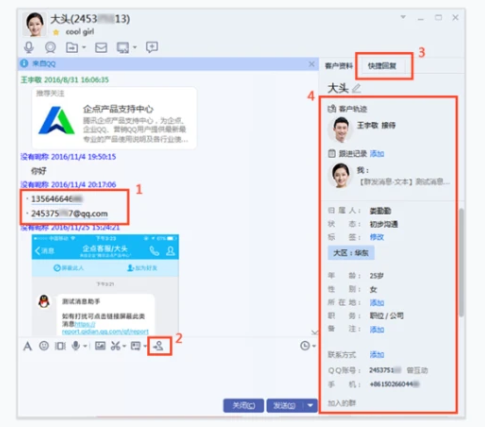Click the envelope mail icon
This screenshot has width=485, height=427.
[x=101, y=48]
